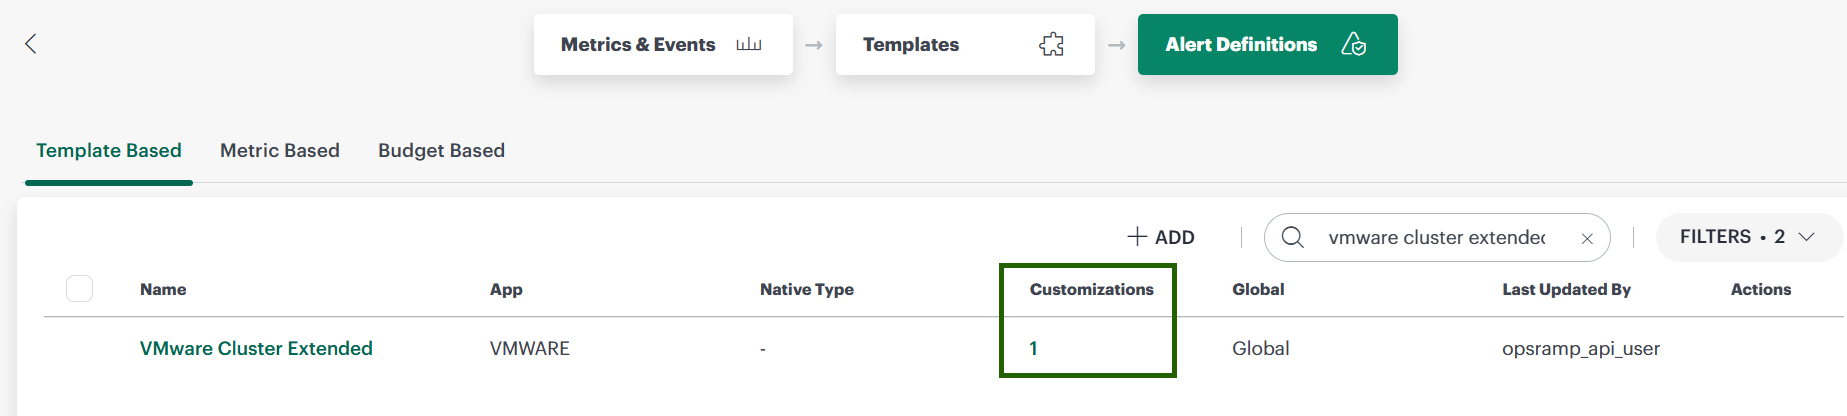This screenshot has height=416, width=1847.
Task: Click the opsramp_api_user cell
Action: pos(1581,348)
